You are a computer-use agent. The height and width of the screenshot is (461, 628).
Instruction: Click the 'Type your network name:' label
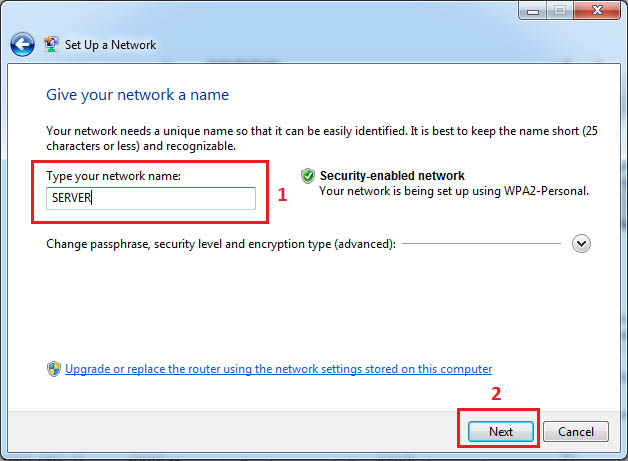pyautogui.click(x=112, y=176)
